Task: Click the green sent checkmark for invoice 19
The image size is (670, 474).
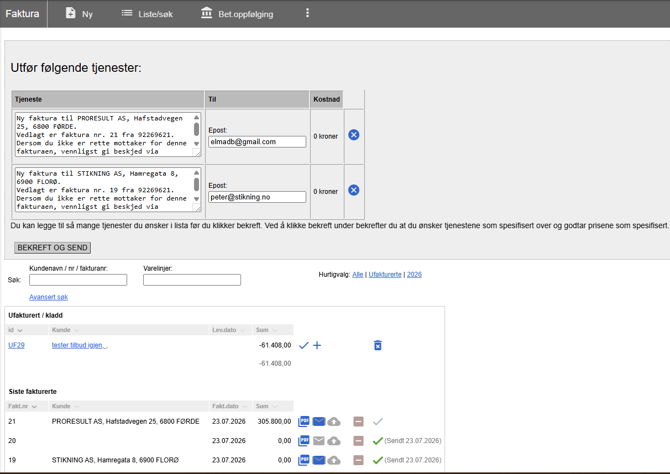Action: (378, 460)
